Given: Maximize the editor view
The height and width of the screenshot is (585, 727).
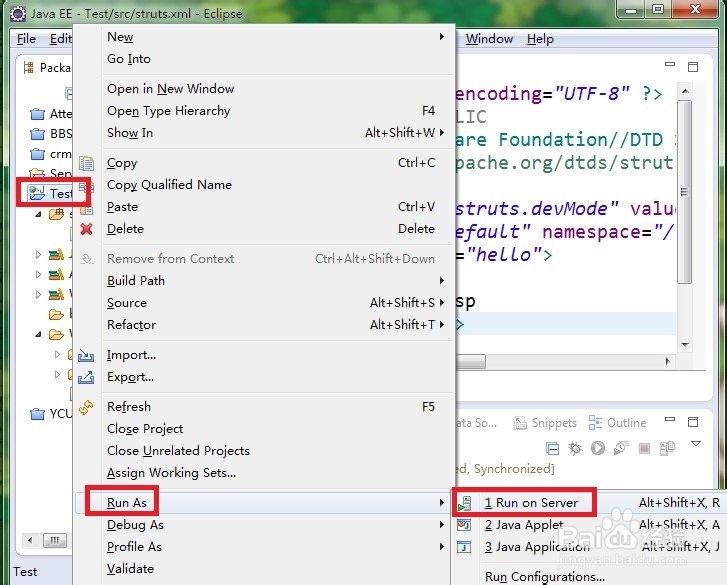Looking at the screenshot, I should [693, 67].
